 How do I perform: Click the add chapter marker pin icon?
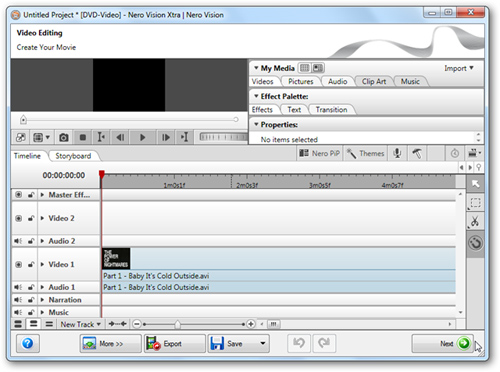(x=479, y=167)
